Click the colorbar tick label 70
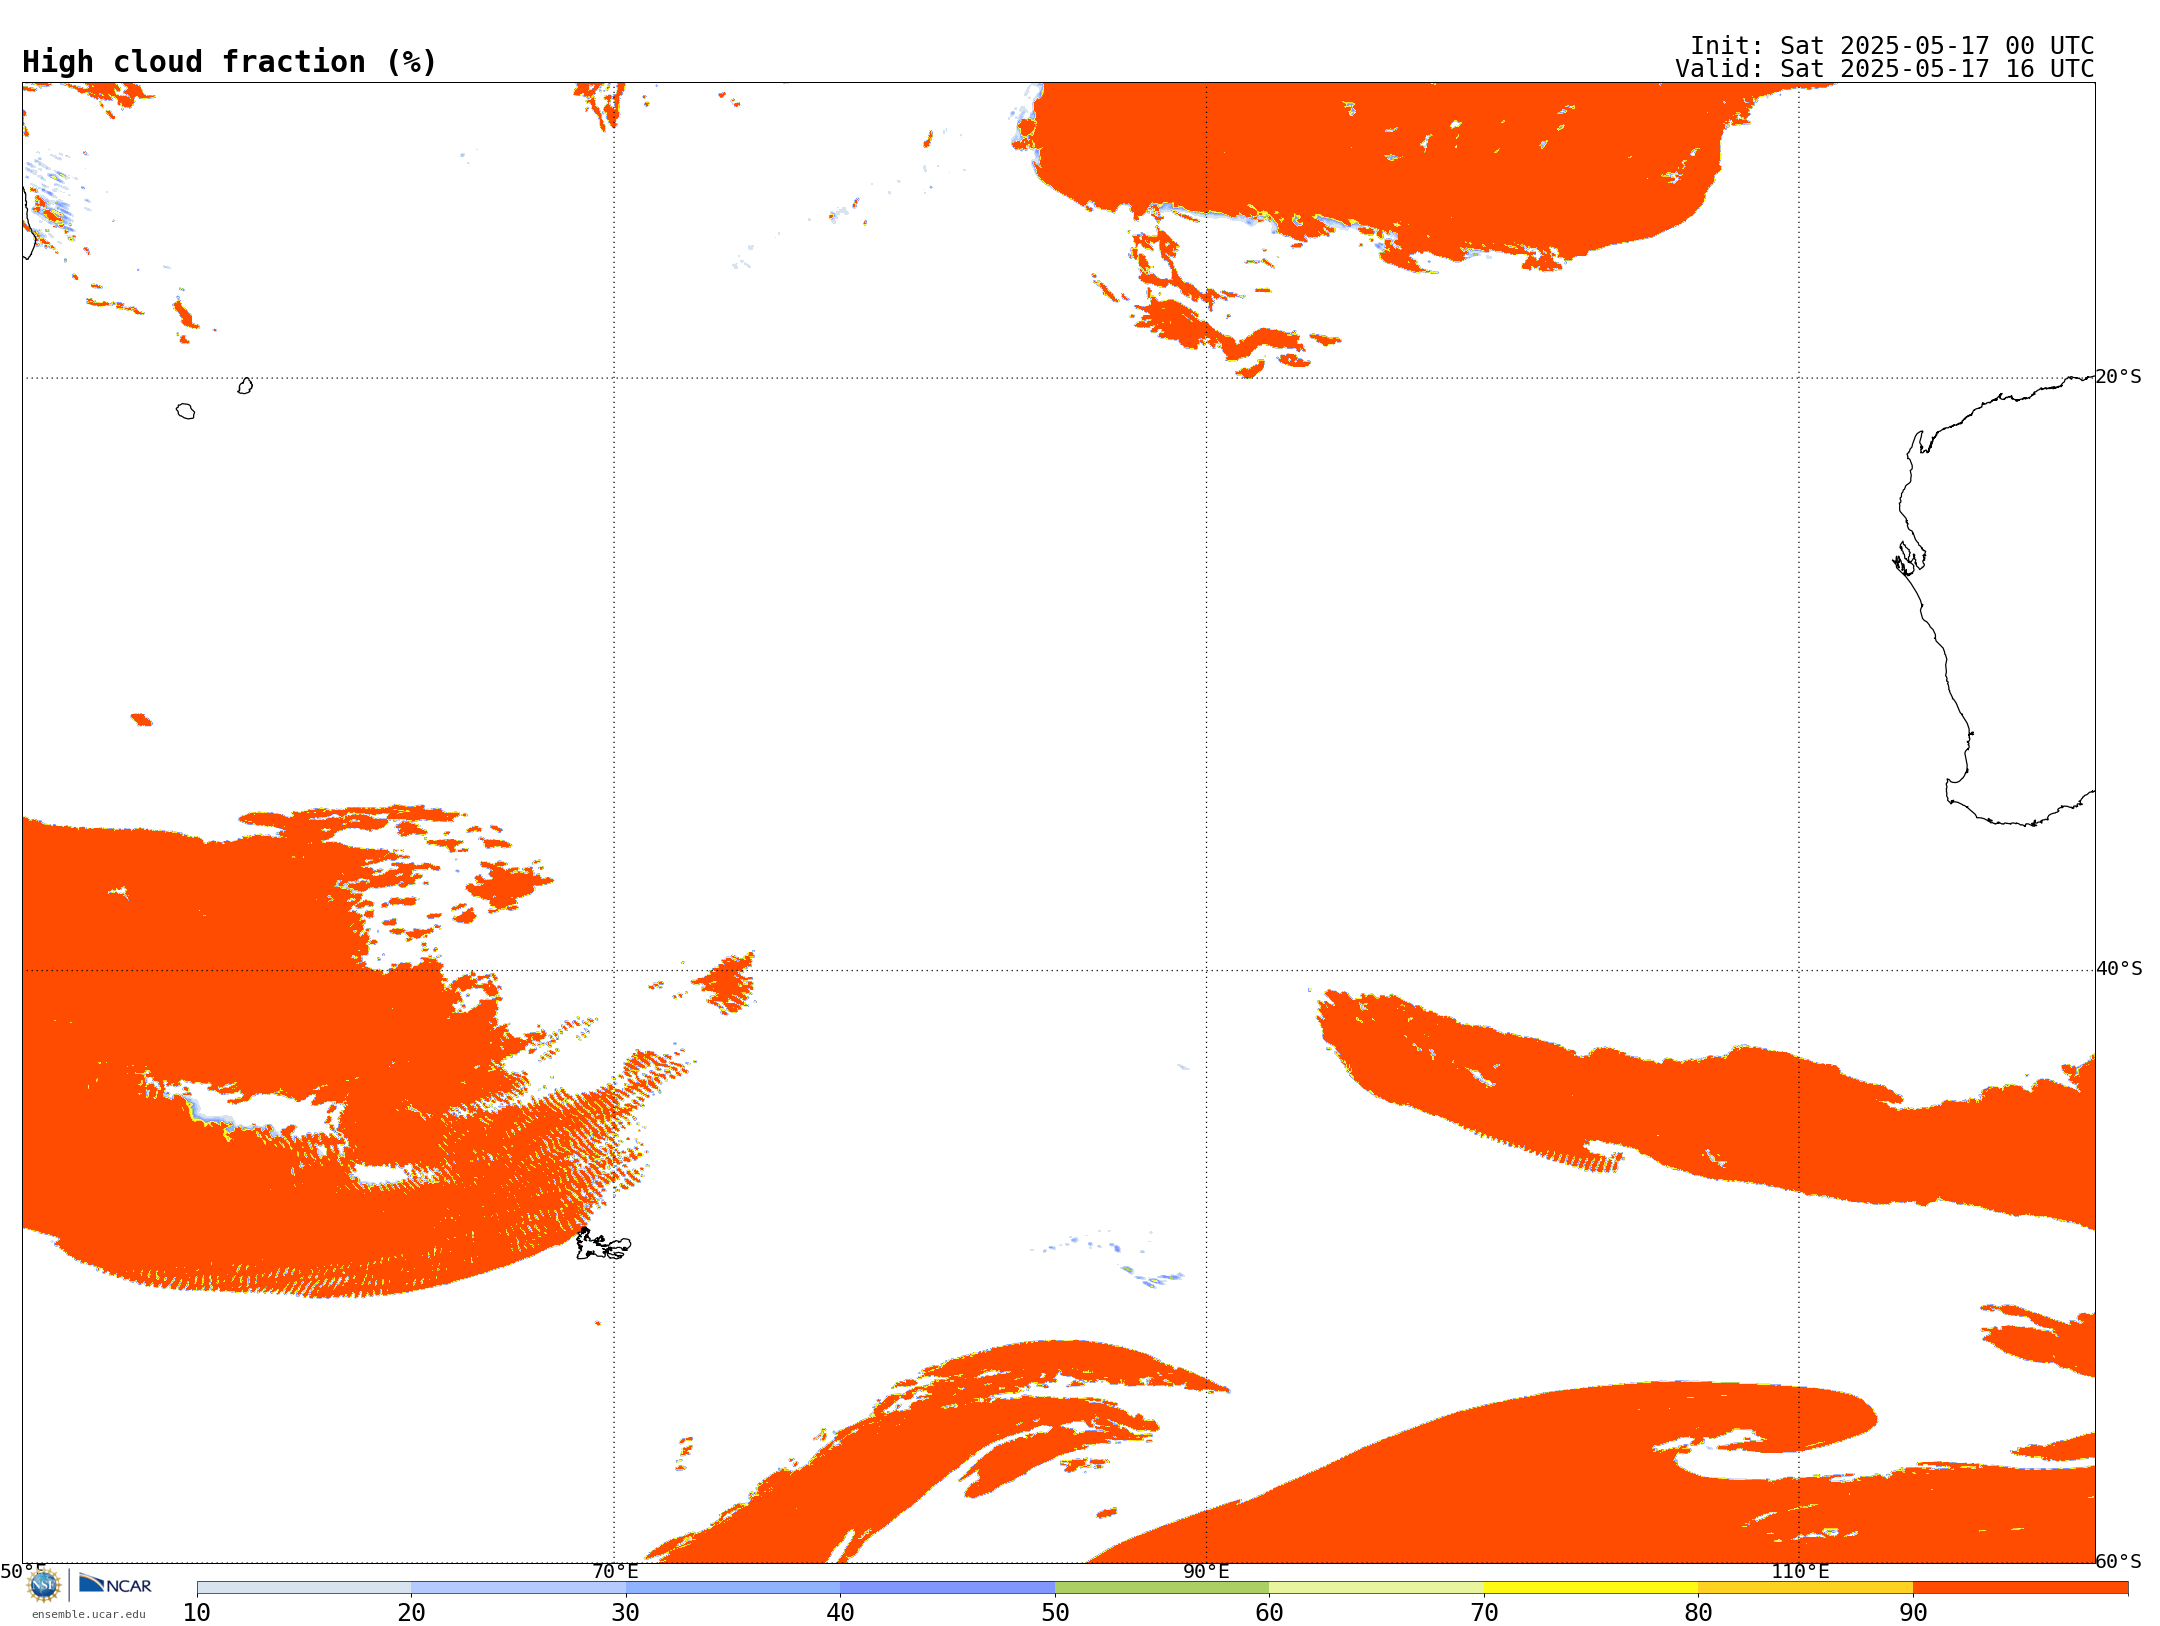The height and width of the screenshot is (1626, 2160). click(1484, 1613)
